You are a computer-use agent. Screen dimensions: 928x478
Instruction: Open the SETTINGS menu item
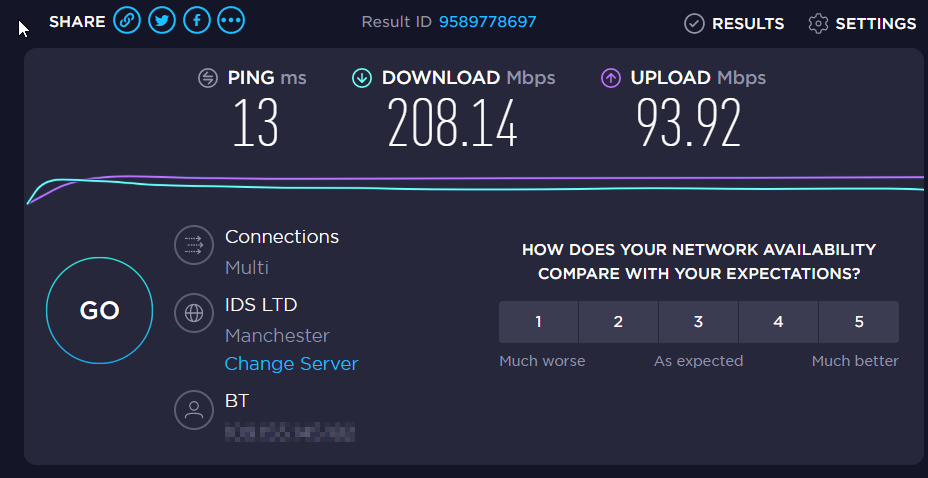coord(875,23)
